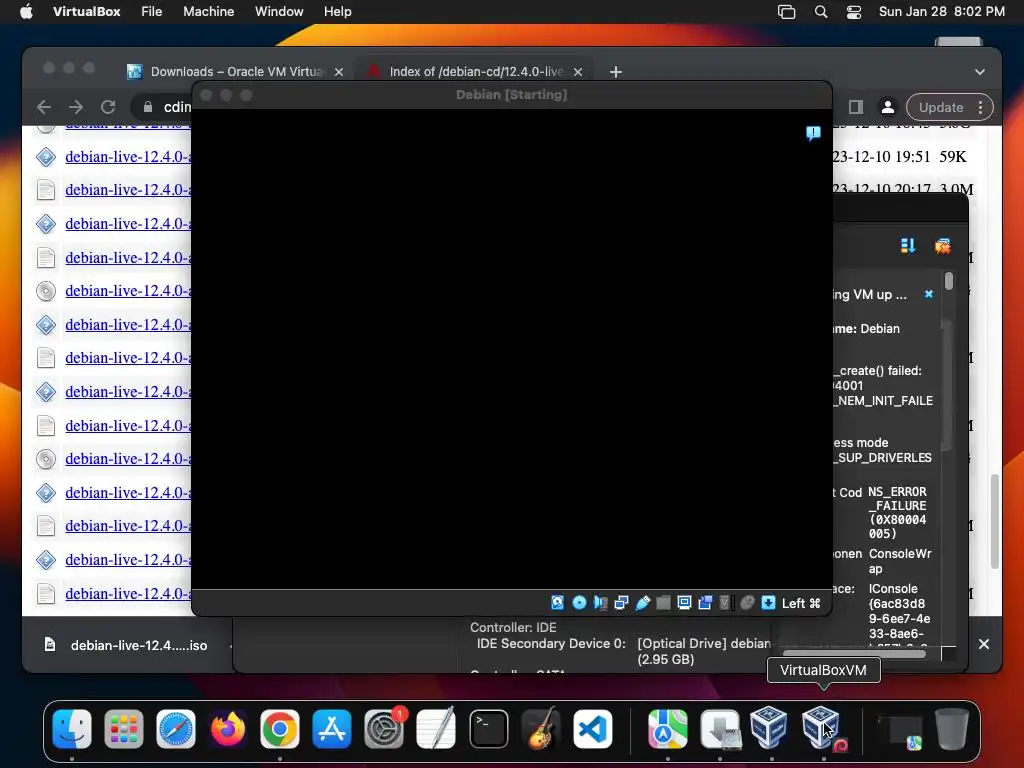Click the Chrome page vertical scrollbar
The image size is (1024, 768).
(x=995, y=521)
